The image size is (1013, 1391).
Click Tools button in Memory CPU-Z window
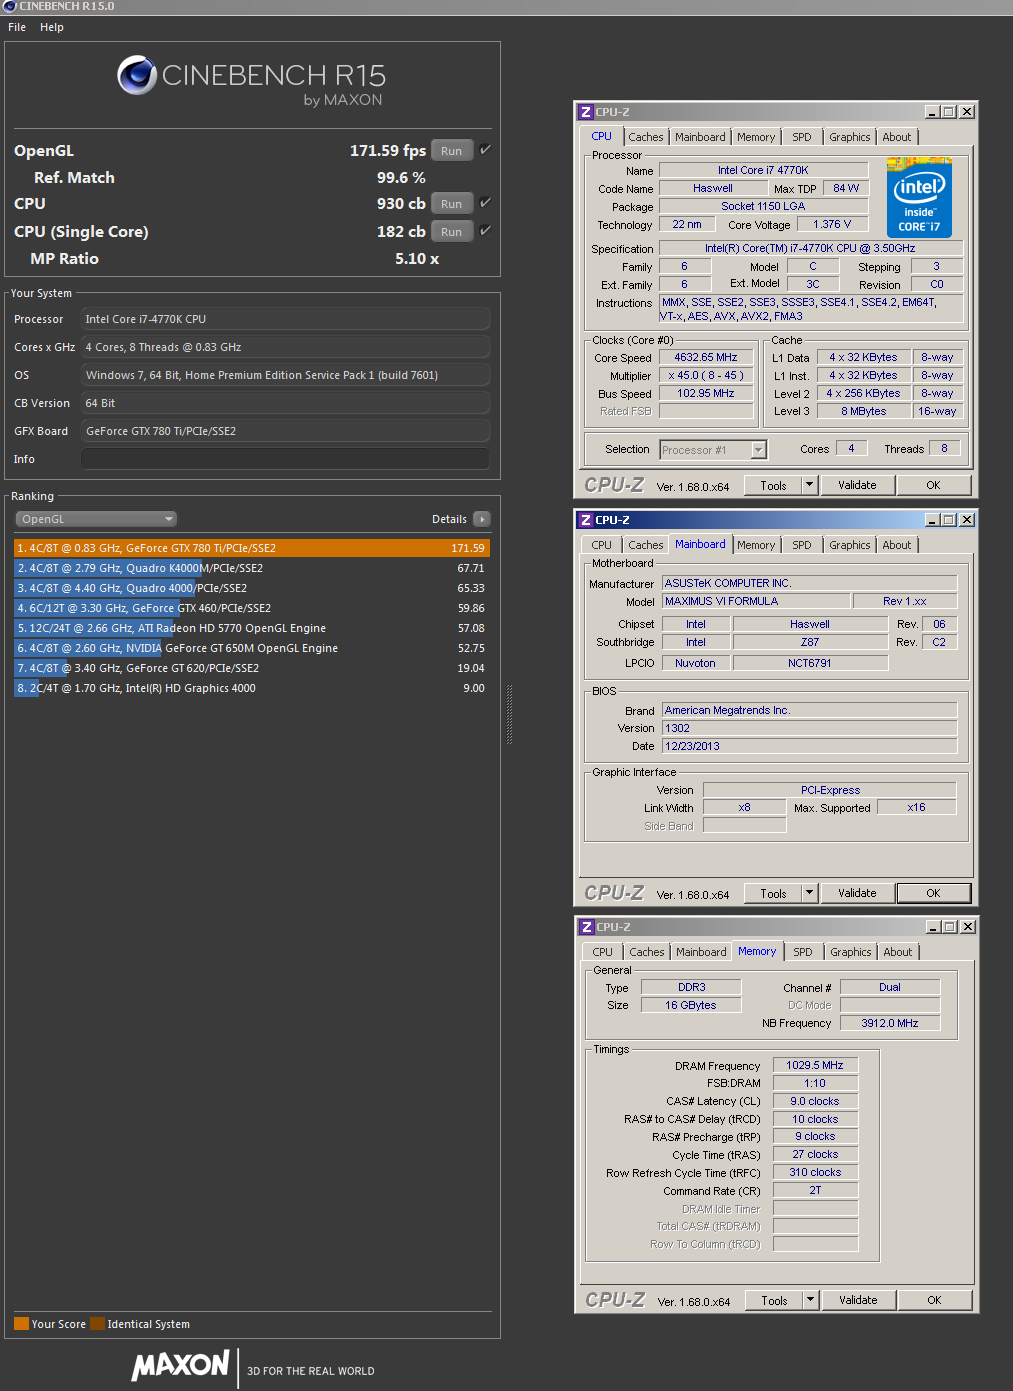tap(775, 1300)
